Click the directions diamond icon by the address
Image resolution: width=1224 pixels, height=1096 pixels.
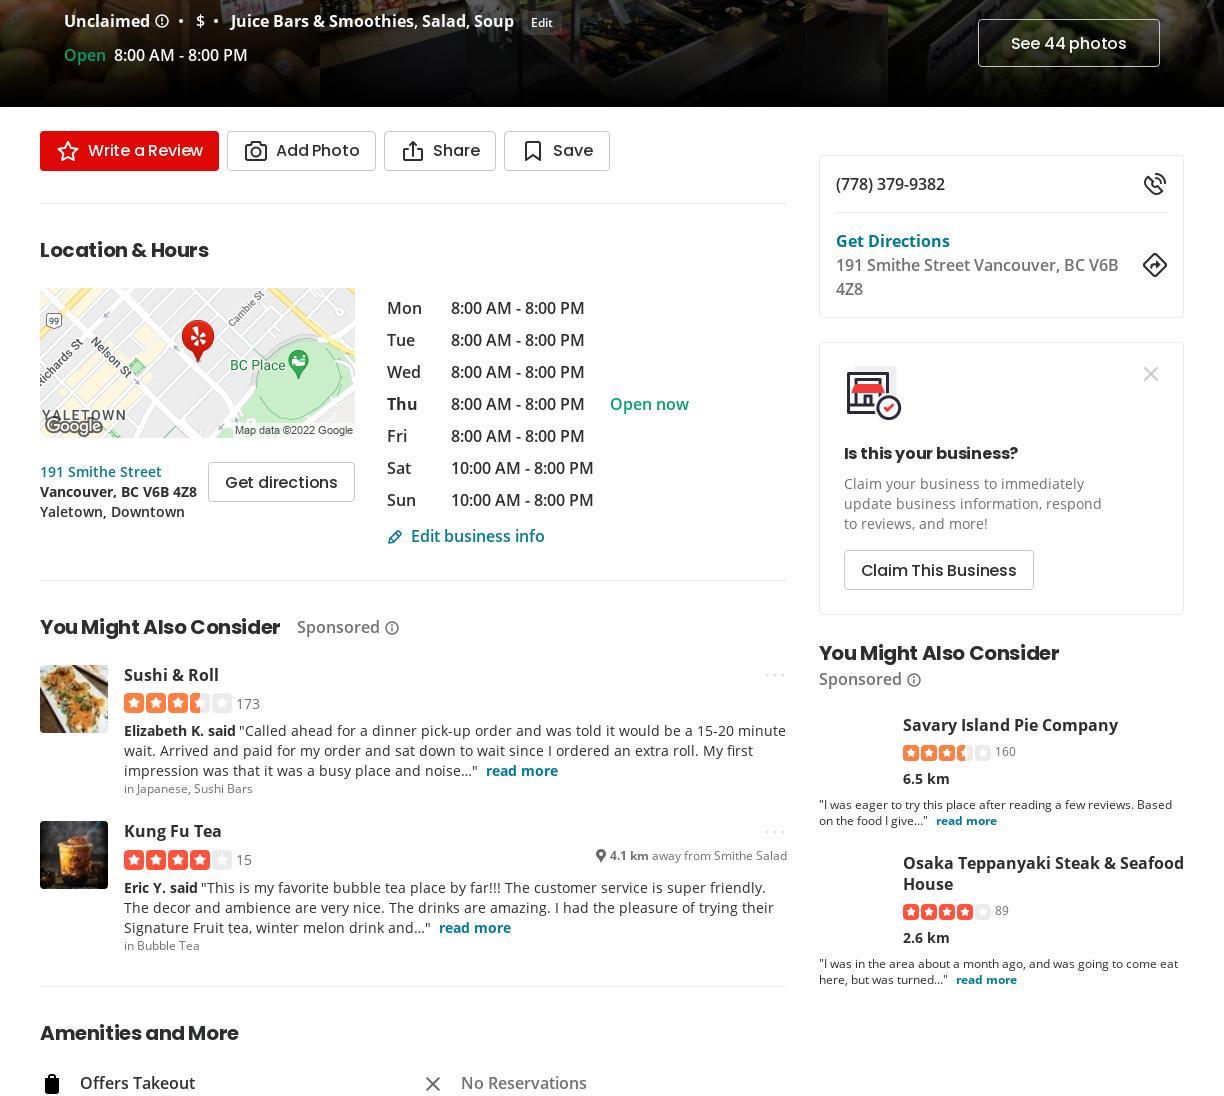click(1154, 265)
